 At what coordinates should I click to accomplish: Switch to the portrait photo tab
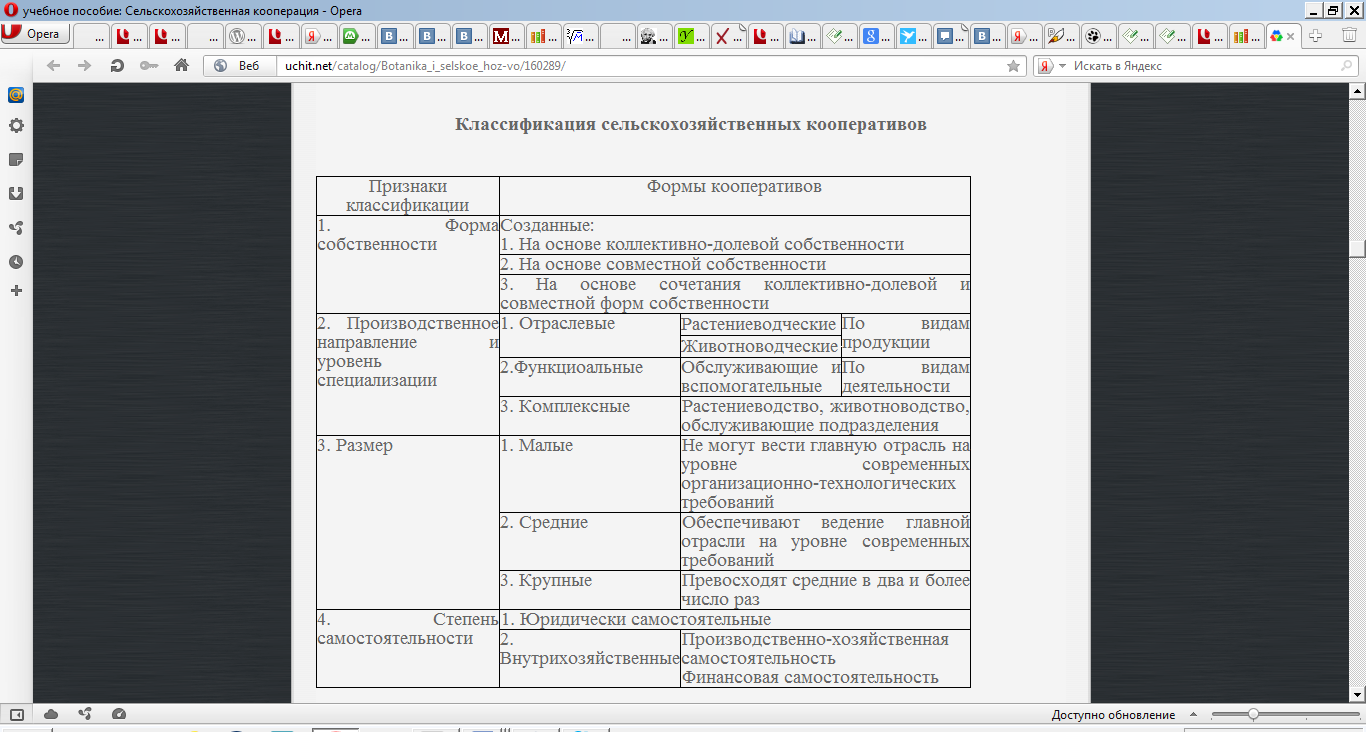657,36
